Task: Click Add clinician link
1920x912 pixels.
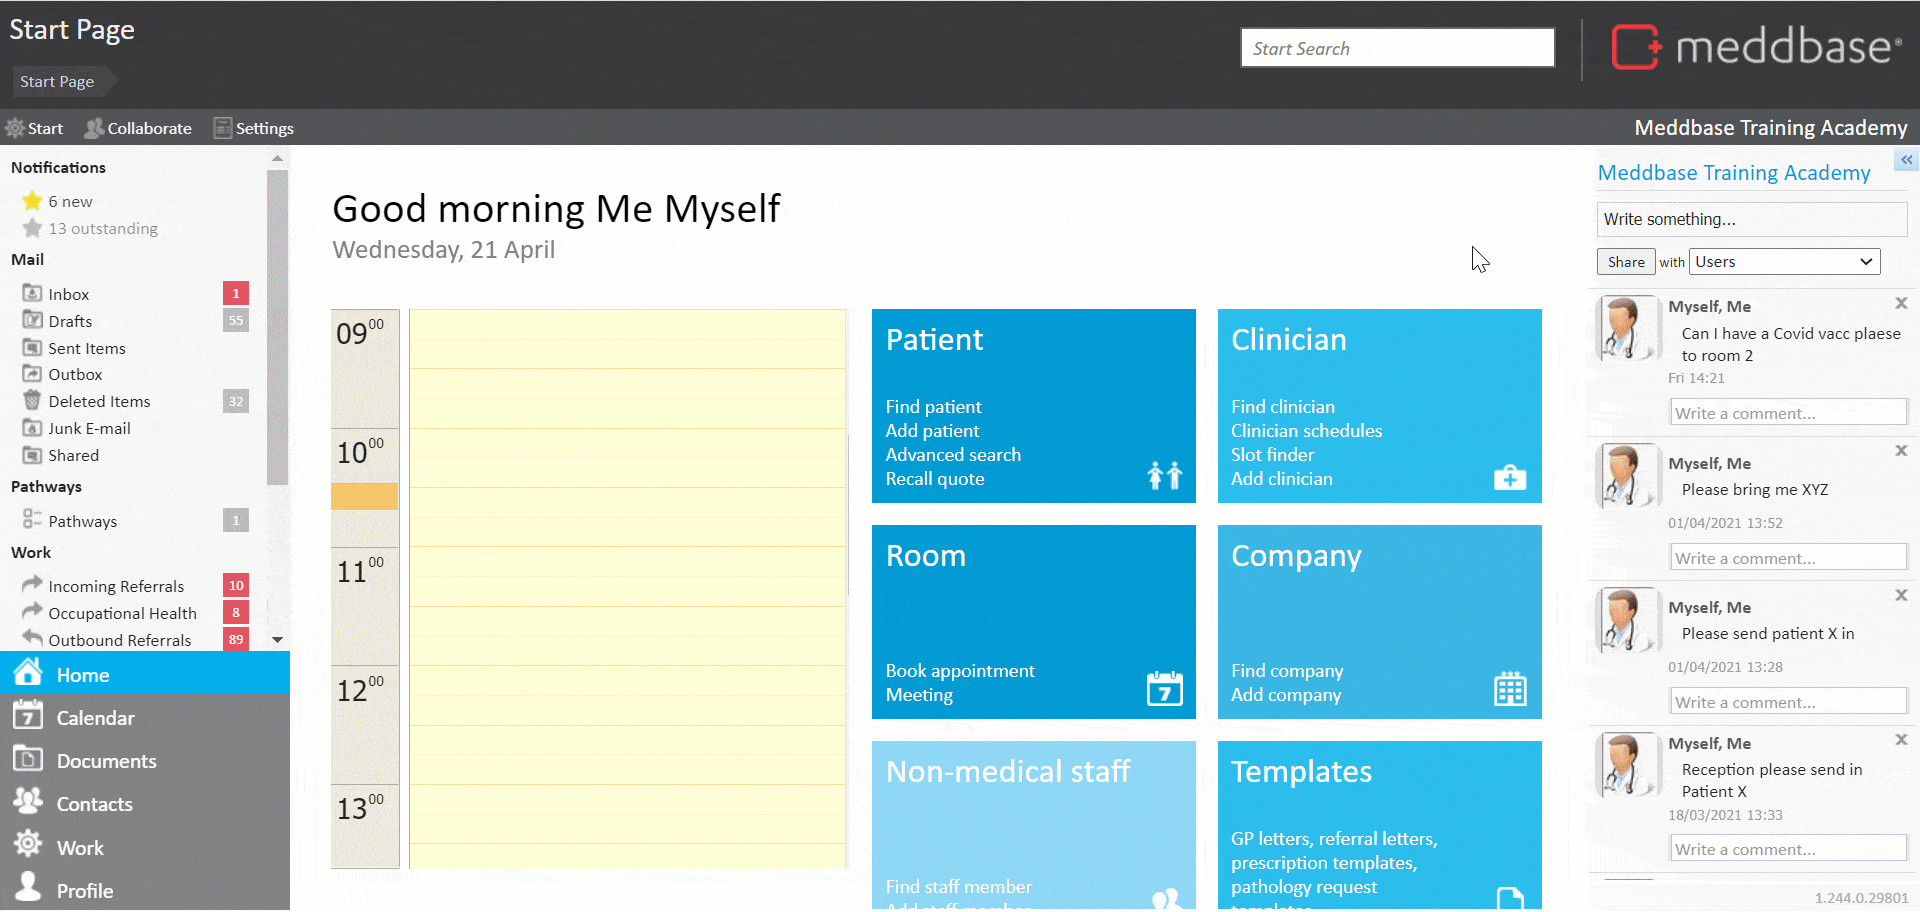Action: click(1282, 479)
